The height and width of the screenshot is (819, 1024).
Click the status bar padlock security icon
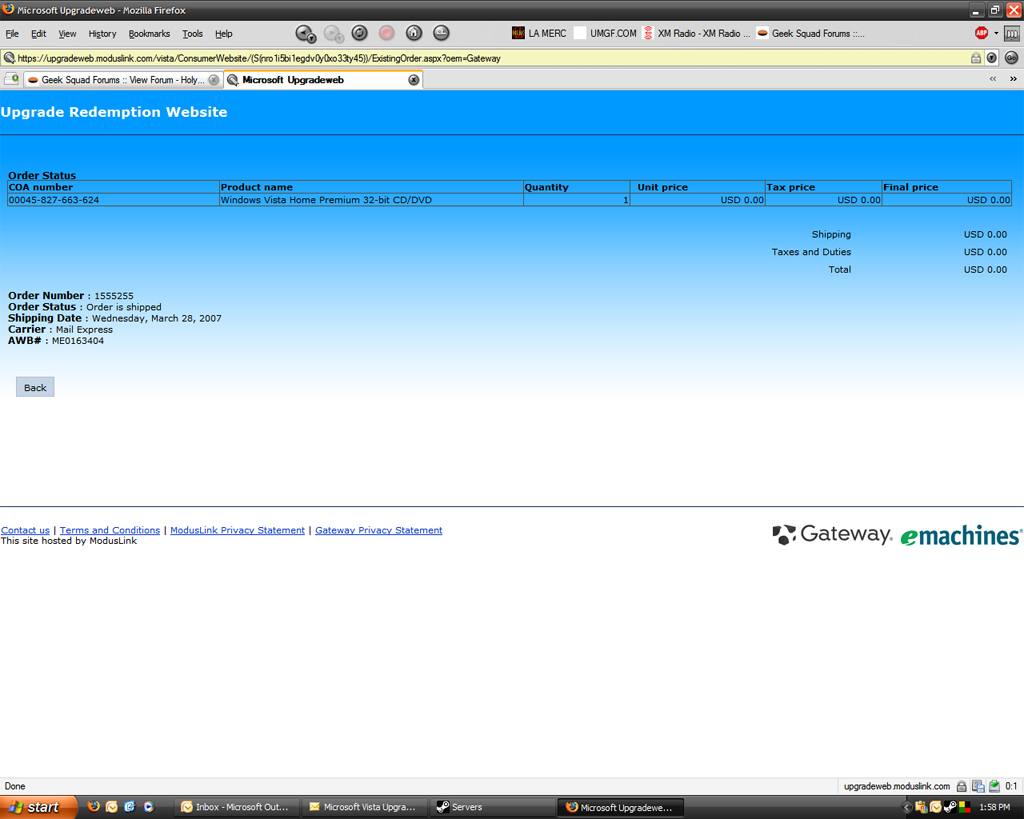961,786
